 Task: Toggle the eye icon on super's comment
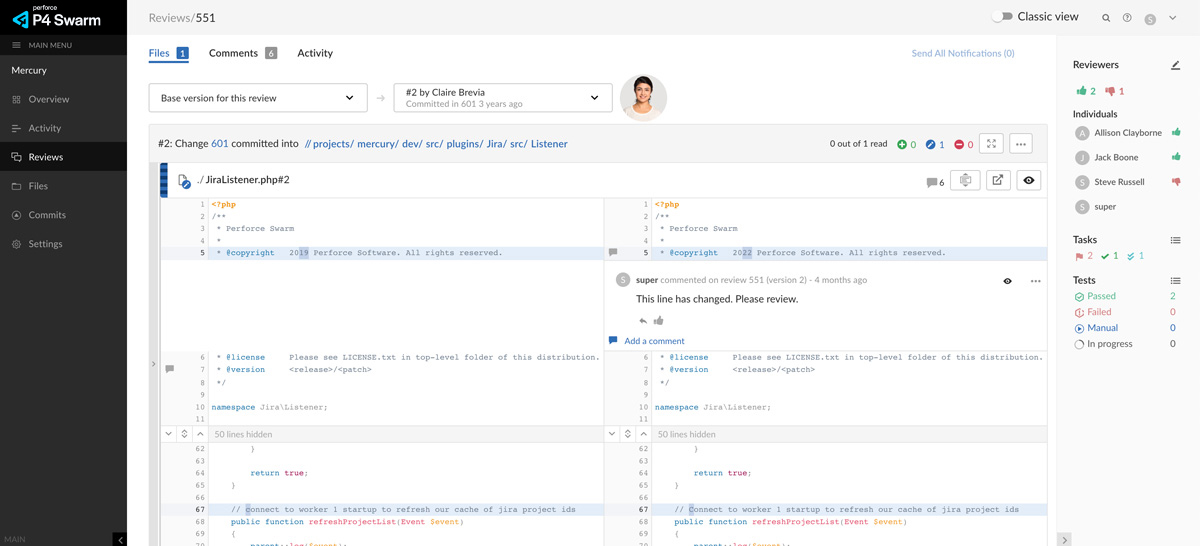coord(1007,281)
